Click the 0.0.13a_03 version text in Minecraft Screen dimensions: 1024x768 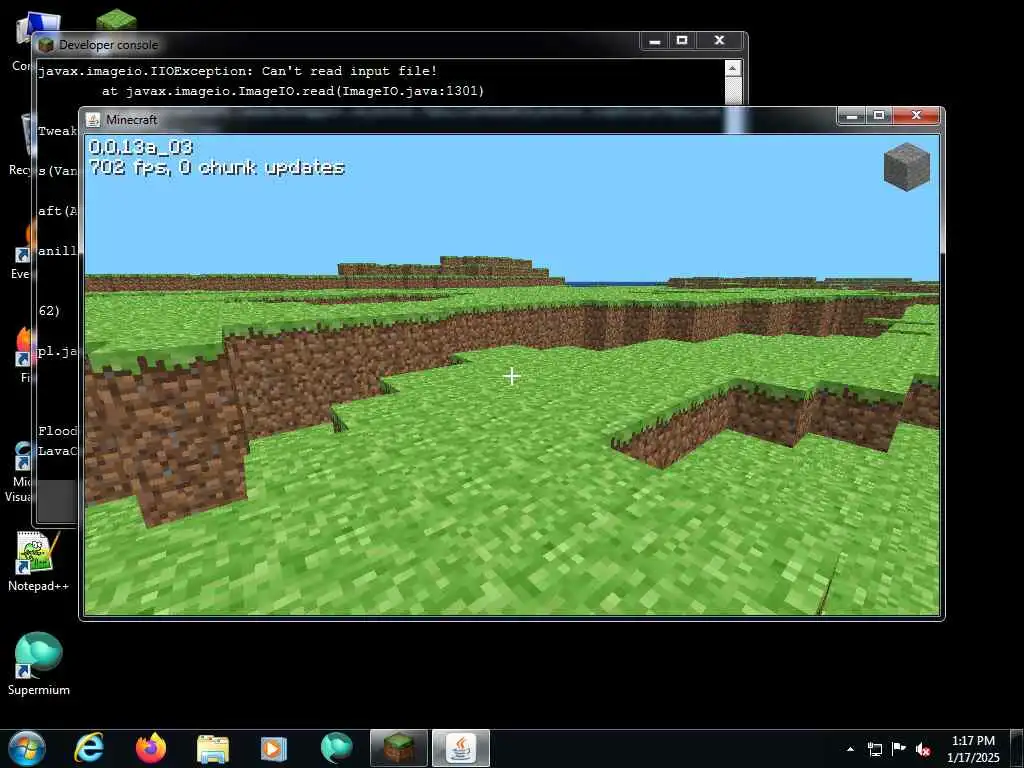coord(140,147)
